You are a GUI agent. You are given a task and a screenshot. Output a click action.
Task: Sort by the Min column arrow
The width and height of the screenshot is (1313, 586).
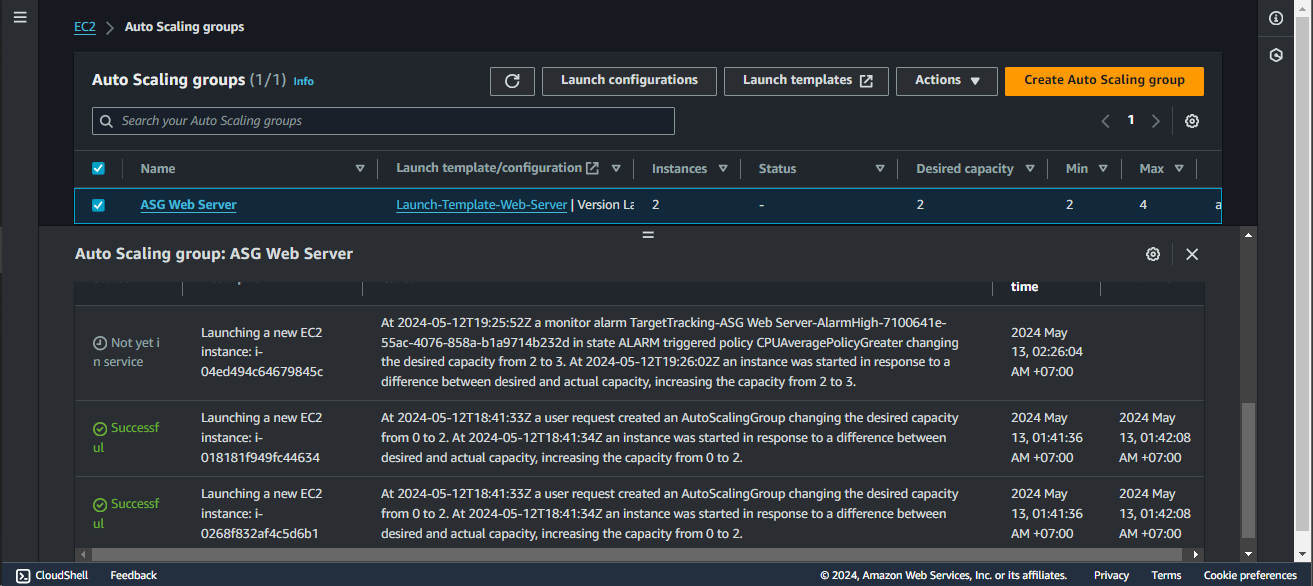pos(1104,168)
